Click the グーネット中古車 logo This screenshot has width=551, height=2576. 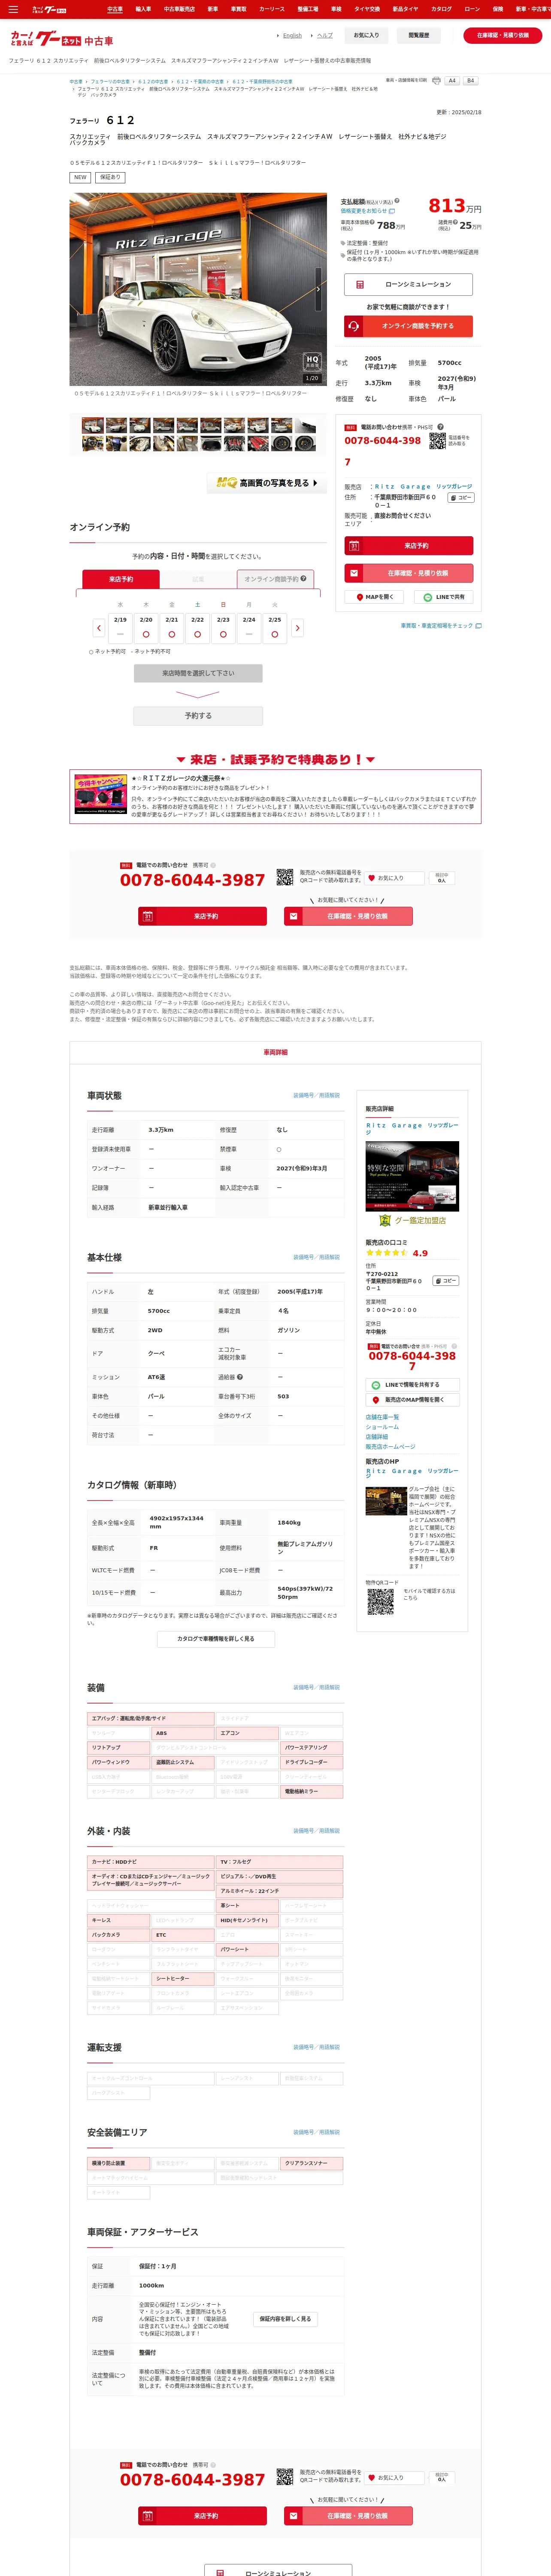coord(62,39)
